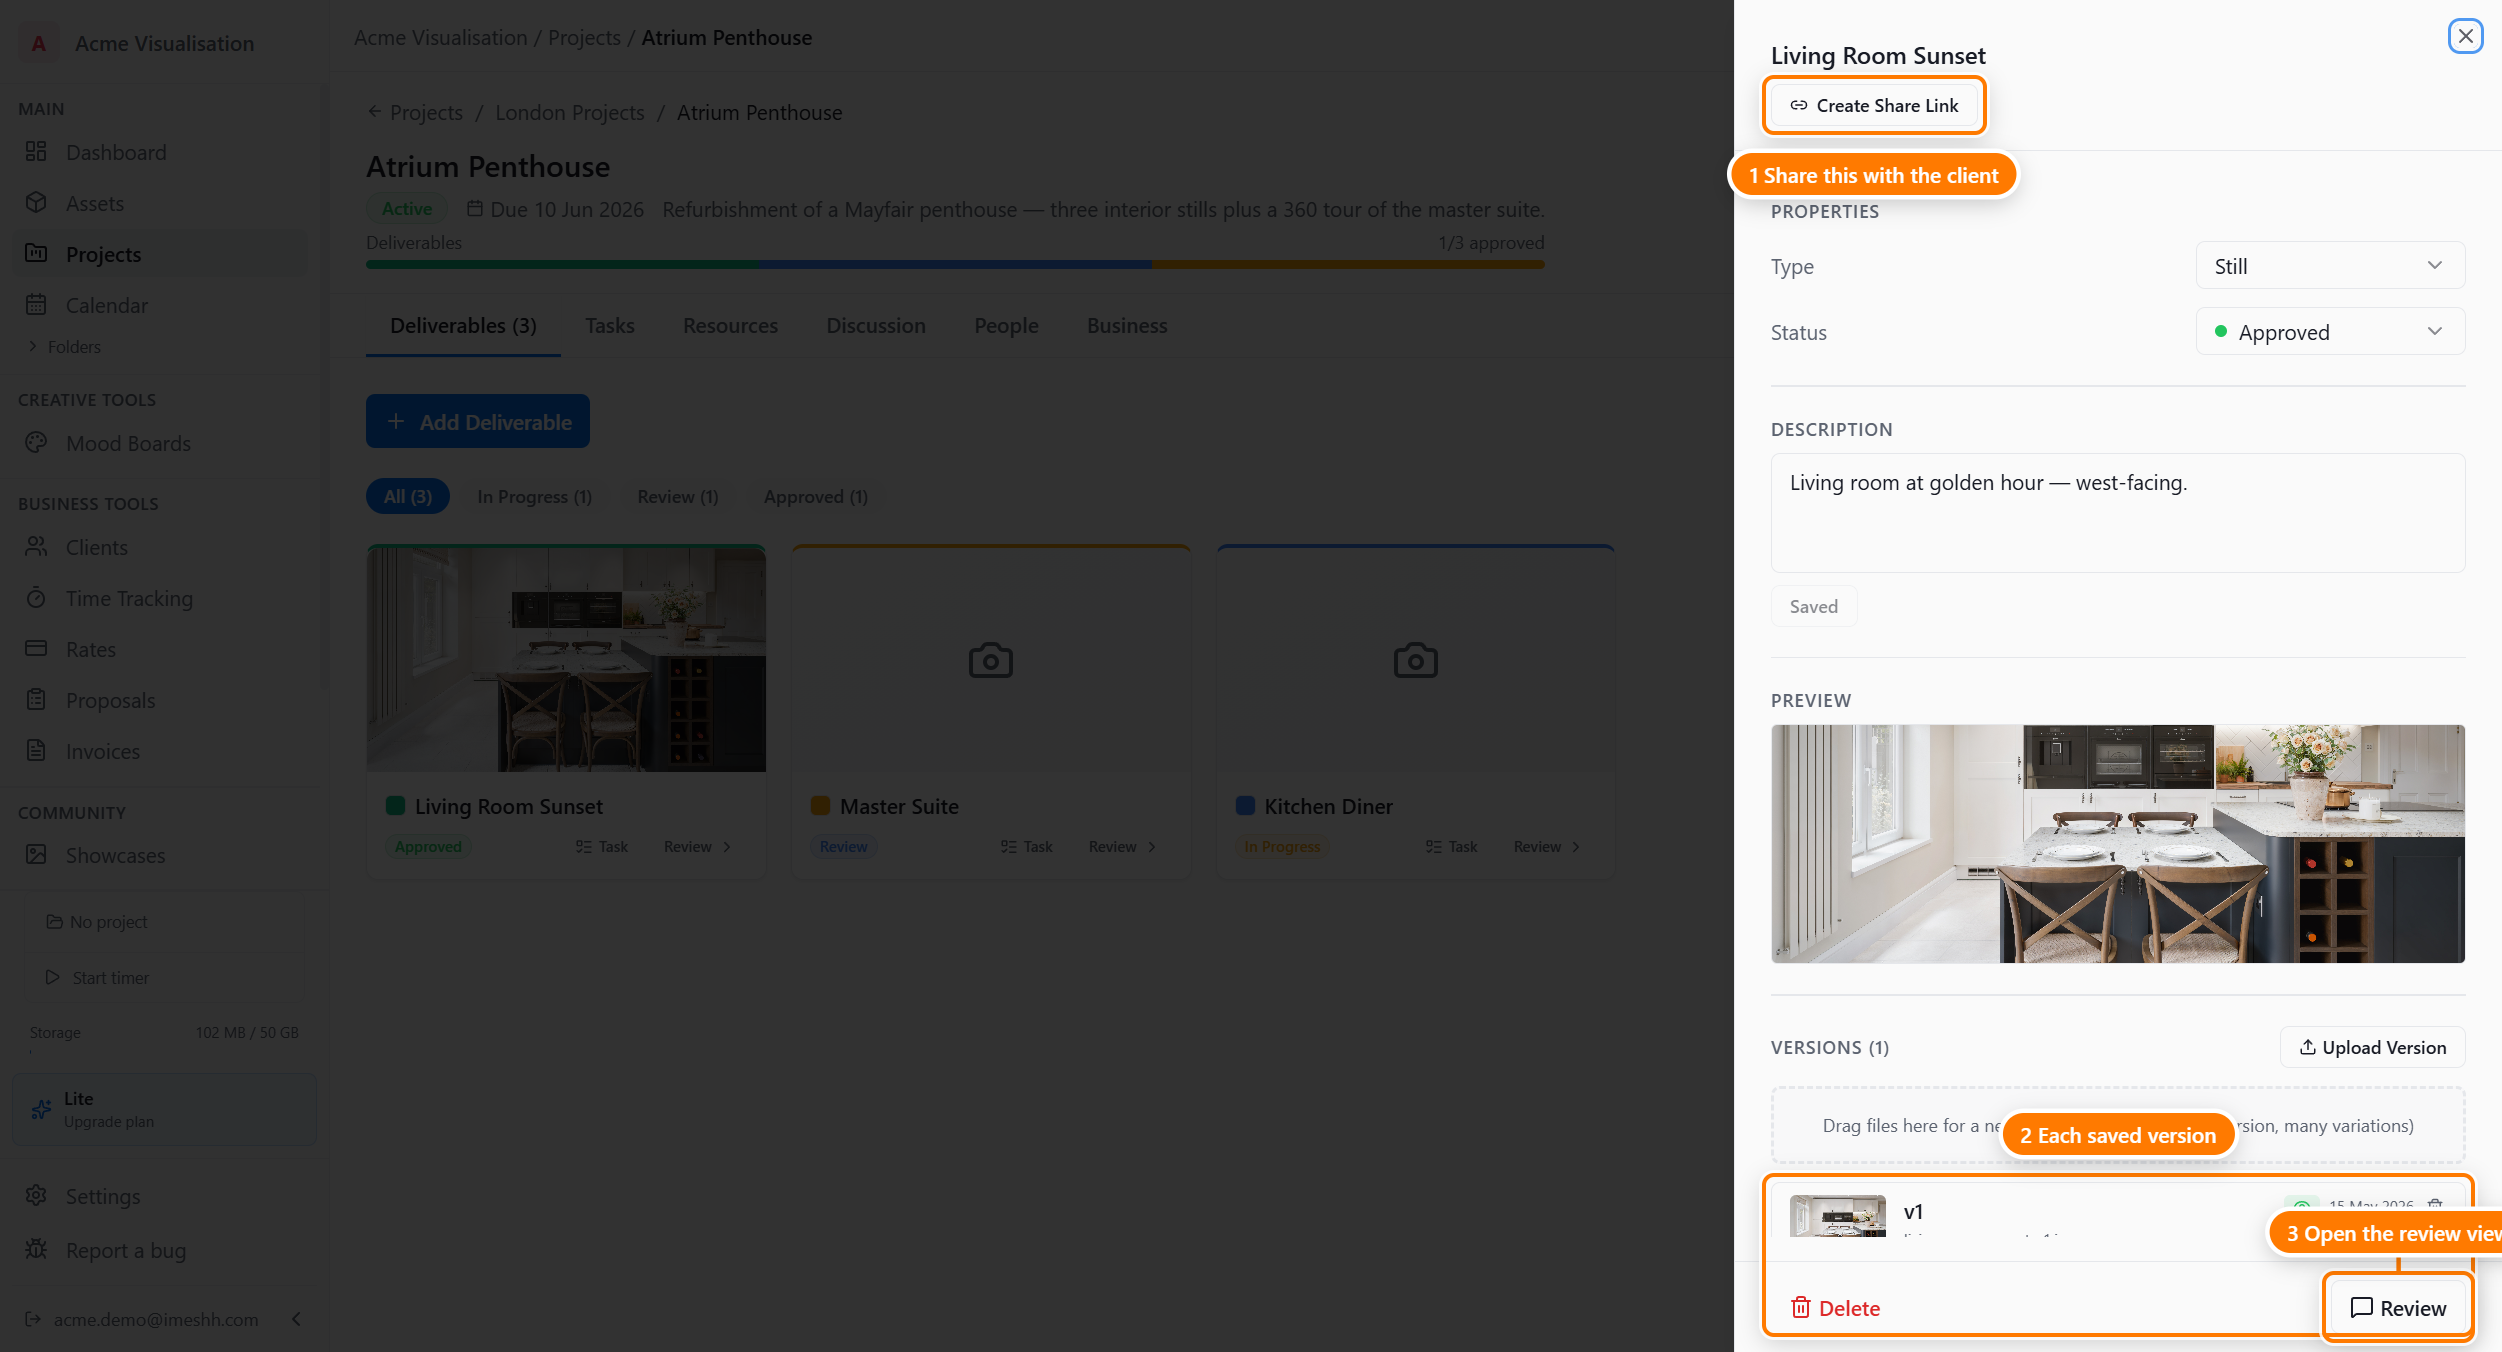Click Upload Version button
This screenshot has height=1352, width=2502.
2372,1047
